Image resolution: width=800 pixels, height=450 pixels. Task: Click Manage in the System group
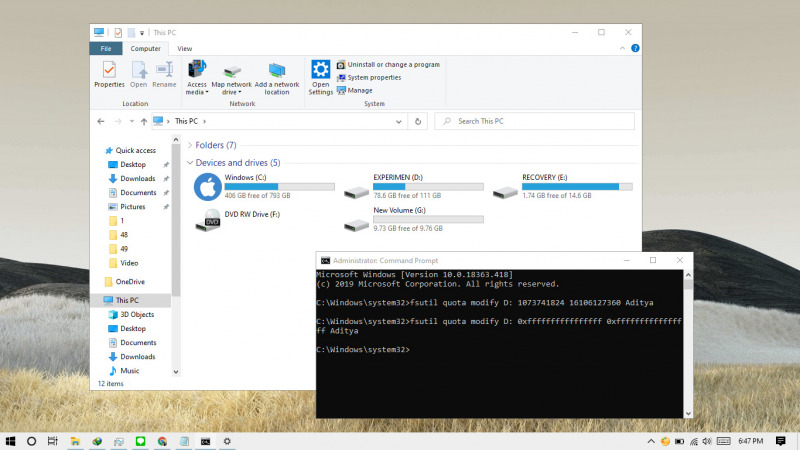tap(355, 90)
